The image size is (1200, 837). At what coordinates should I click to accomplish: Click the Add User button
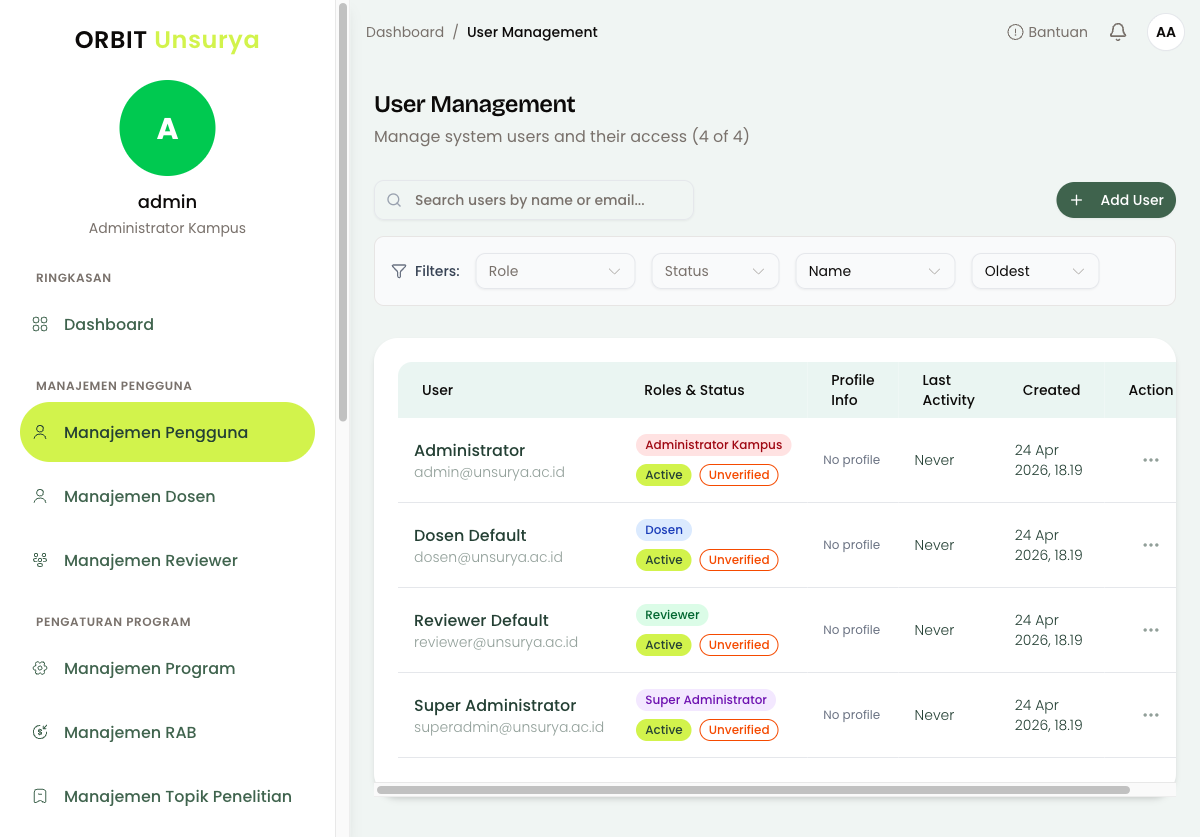1116,200
